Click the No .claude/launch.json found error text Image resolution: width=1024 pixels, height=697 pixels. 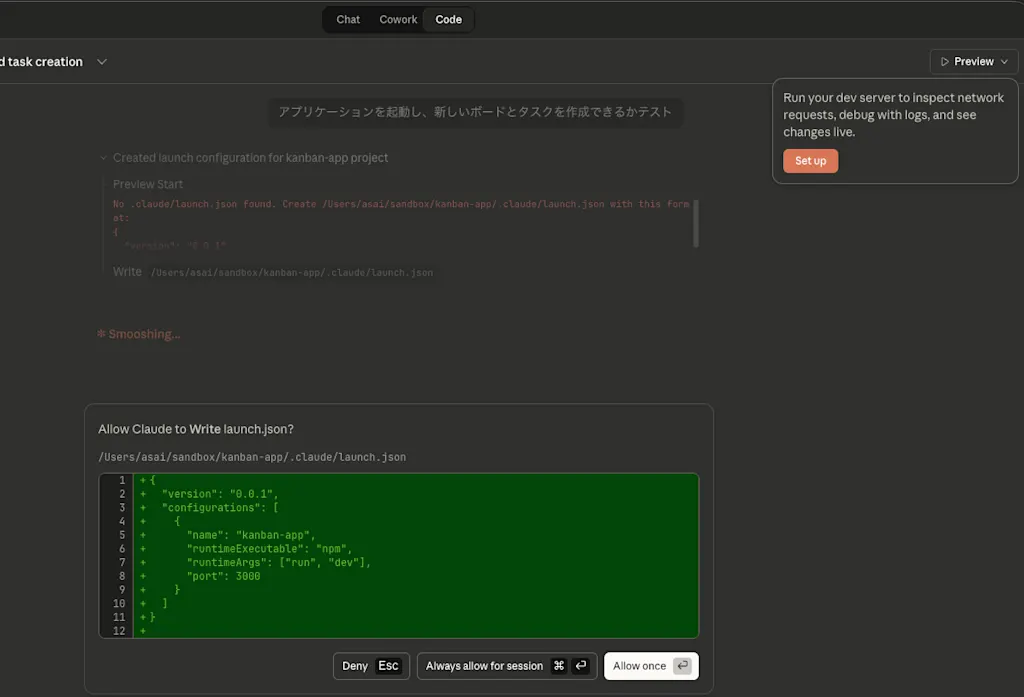coord(401,211)
